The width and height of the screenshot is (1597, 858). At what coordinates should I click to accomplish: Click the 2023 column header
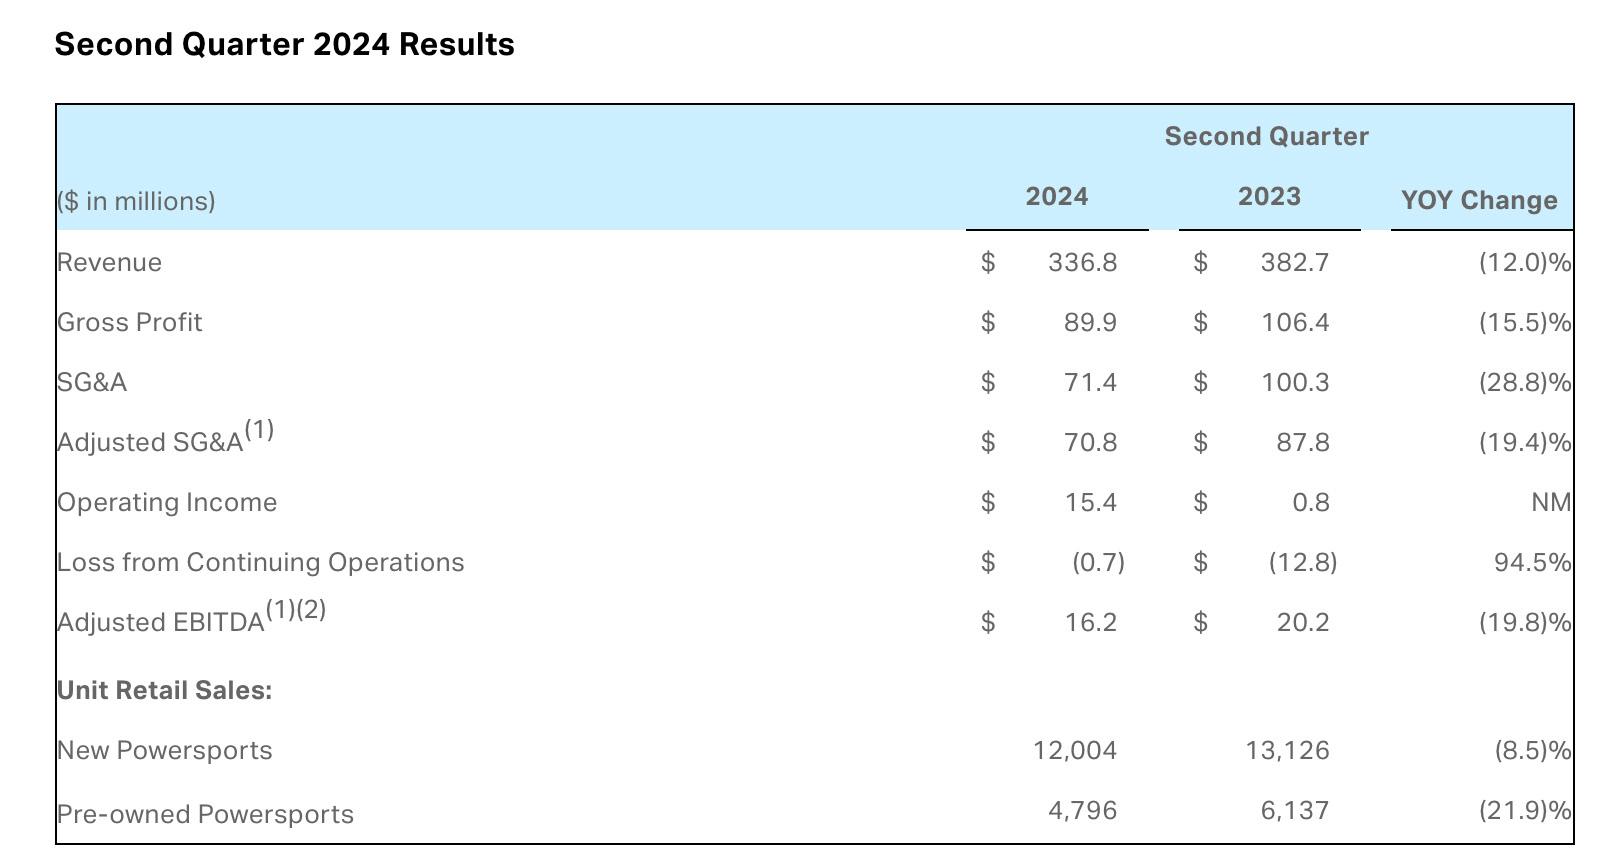pos(1269,197)
